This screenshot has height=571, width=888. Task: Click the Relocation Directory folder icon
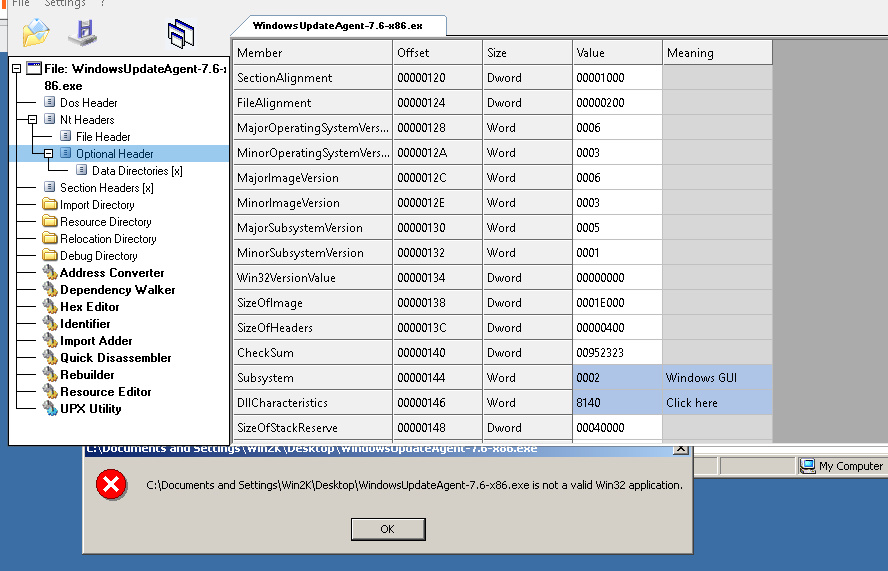tap(50, 238)
